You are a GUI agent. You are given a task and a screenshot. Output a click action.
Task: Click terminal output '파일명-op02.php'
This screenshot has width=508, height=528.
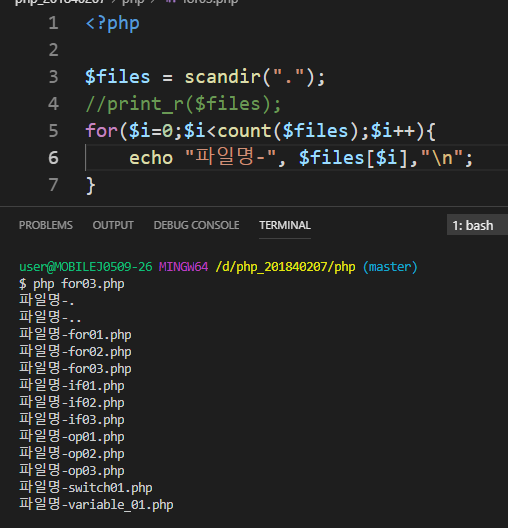point(72,453)
